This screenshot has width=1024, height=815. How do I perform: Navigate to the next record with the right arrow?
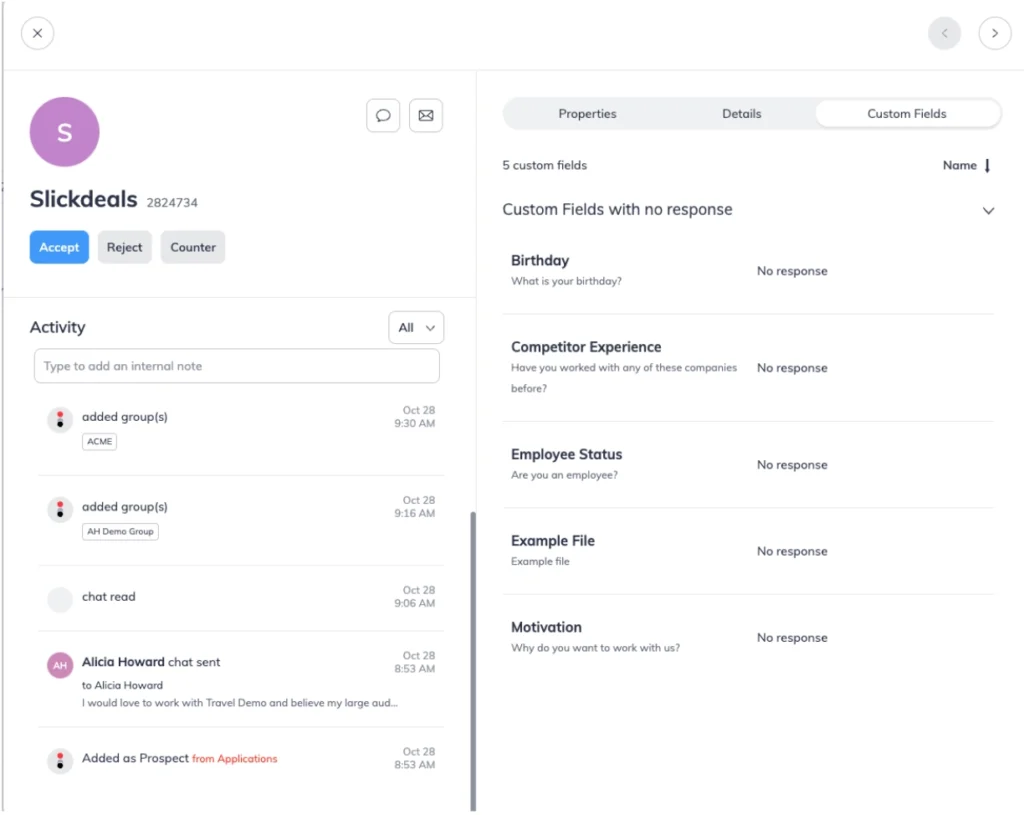[994, 33]
